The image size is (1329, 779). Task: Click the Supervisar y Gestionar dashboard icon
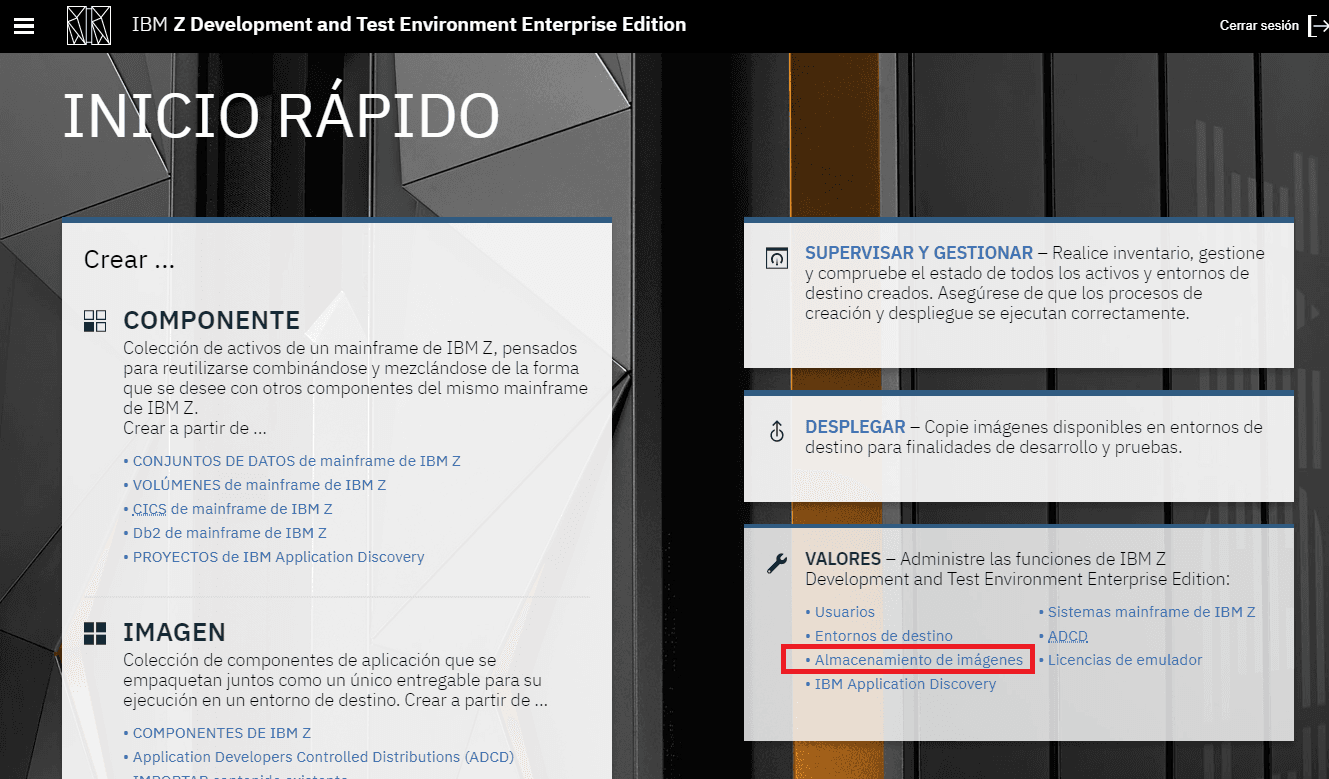[x=777, y=259]
